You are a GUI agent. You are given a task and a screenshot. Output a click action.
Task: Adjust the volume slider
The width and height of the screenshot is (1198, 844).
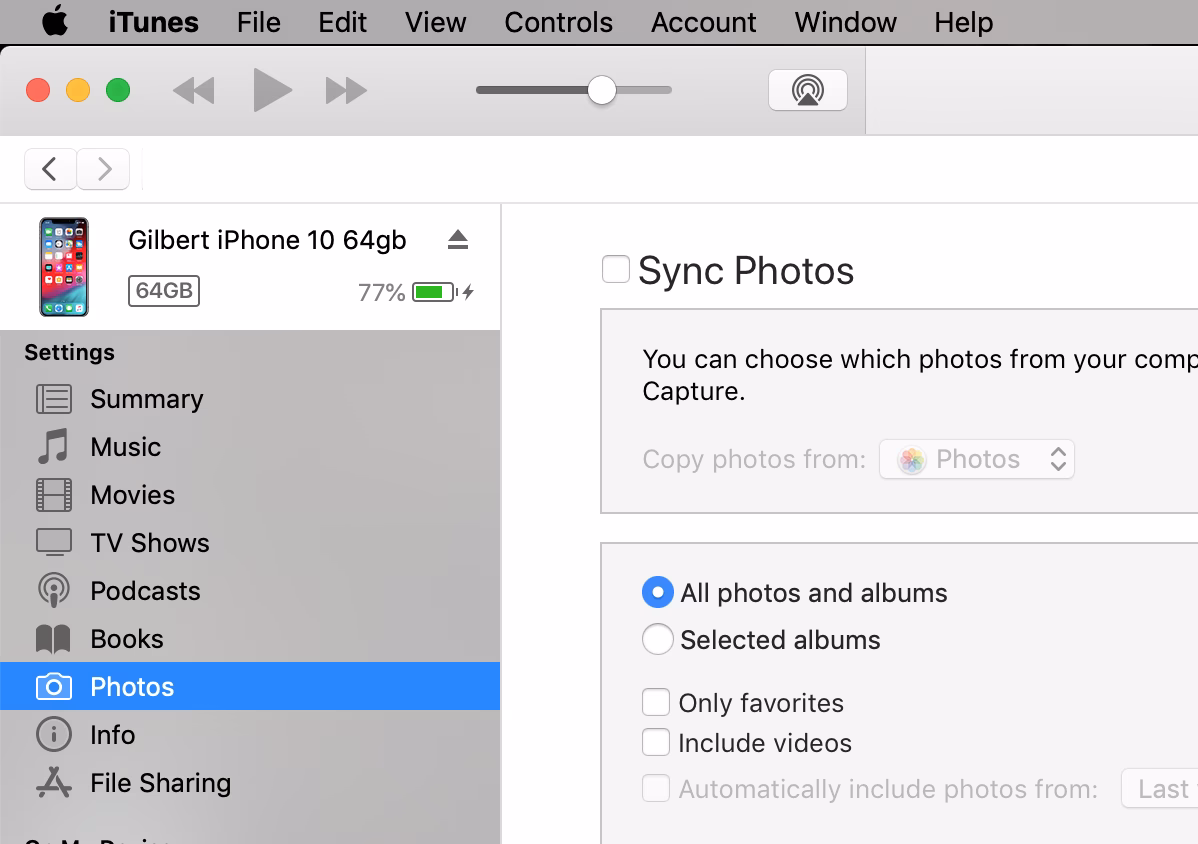[601, 90]
